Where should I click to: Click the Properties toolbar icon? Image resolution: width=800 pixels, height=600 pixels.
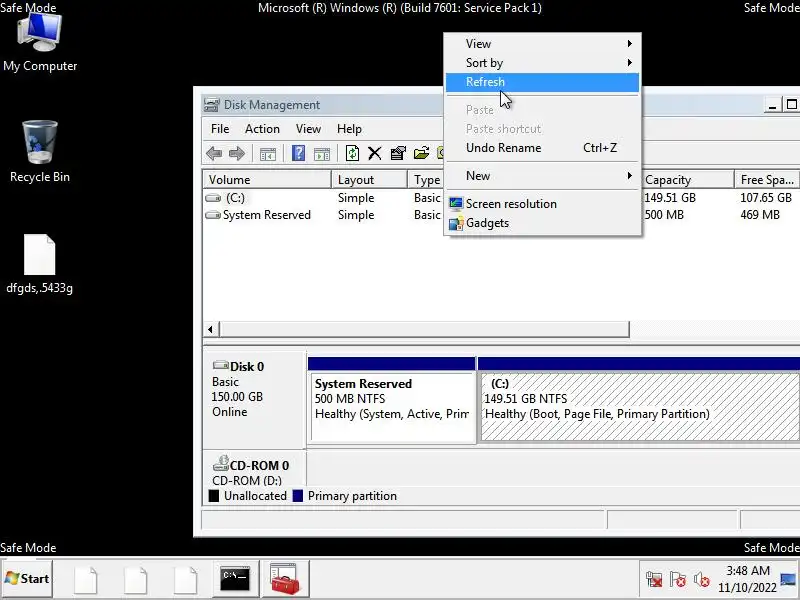(x=398, y=153)
